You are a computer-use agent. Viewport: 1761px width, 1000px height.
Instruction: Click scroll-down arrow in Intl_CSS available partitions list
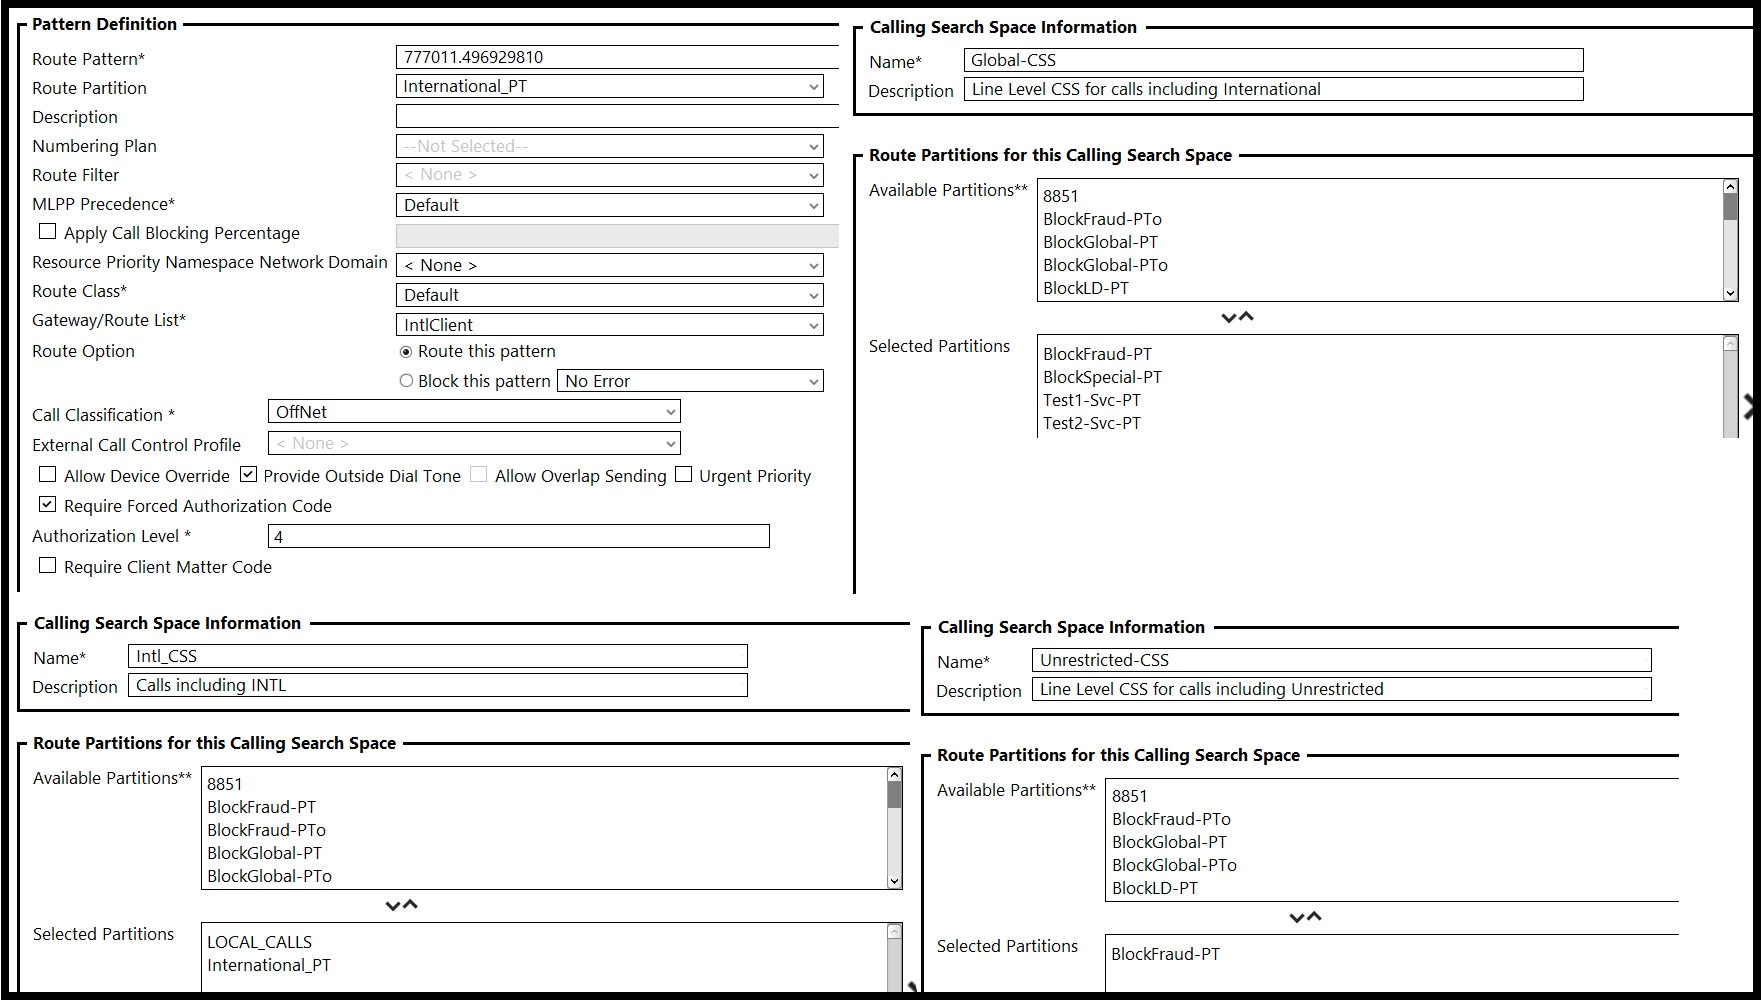click(894, 881)
